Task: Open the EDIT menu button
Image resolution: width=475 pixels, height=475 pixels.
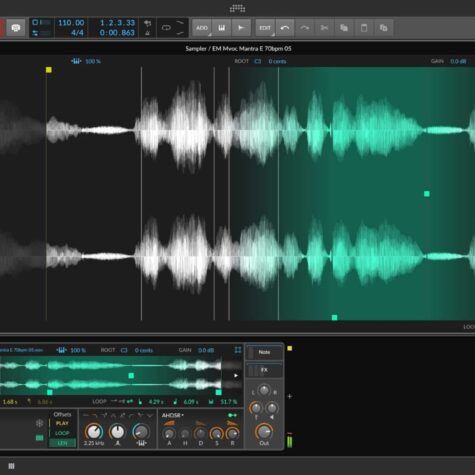Action: pyautogui.click(x=265, y=28)
